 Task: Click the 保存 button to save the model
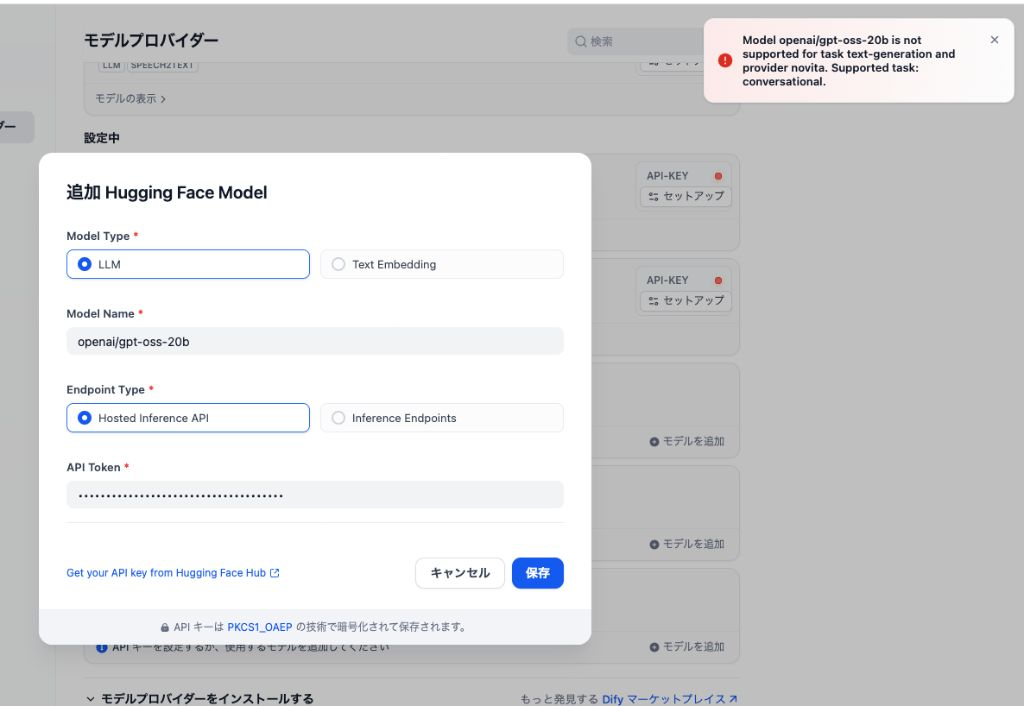(537, 573)
